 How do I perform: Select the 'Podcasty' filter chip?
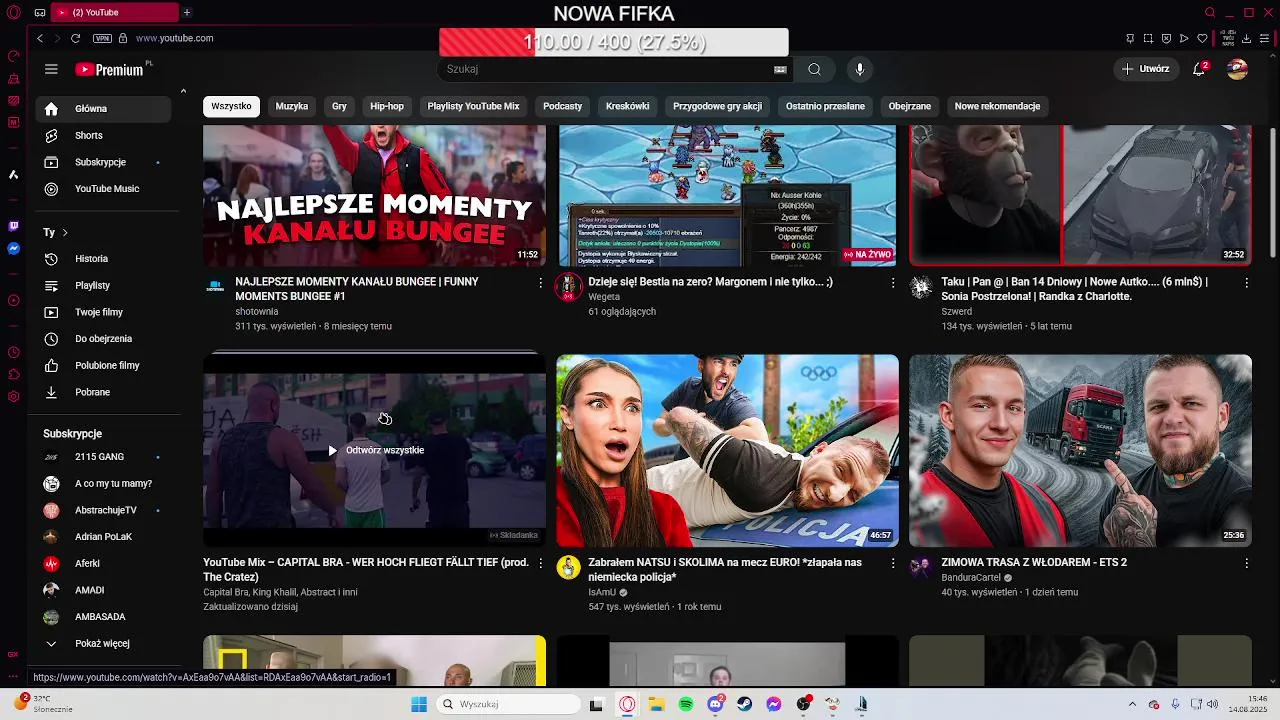[x=562, y=106]
